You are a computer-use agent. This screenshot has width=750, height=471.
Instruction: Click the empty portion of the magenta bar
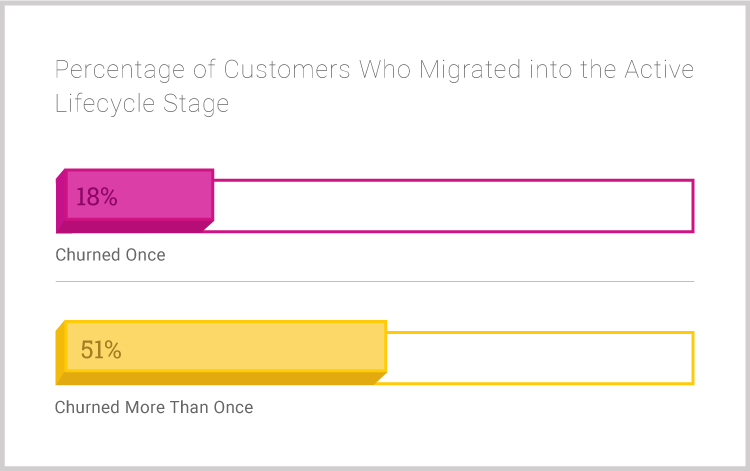coord(453,206)
